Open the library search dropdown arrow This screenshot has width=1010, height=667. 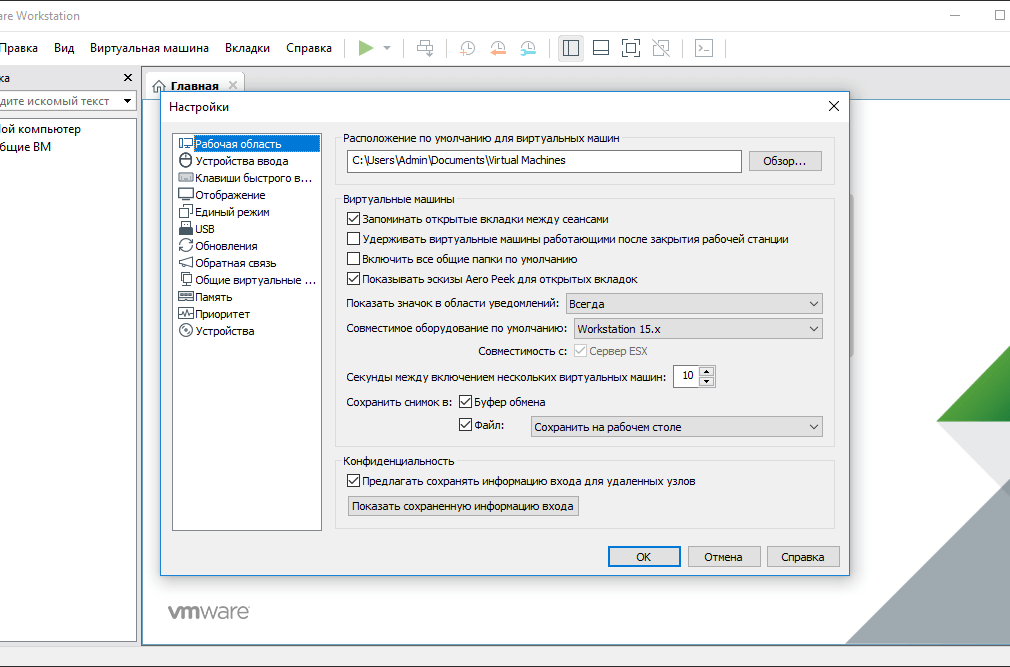(x=128, y=101)
